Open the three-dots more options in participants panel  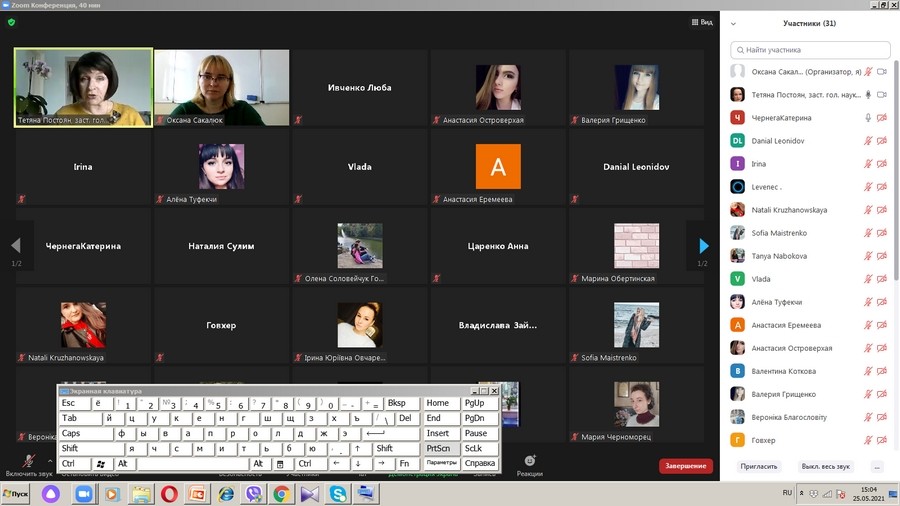[x=877, y=466]
